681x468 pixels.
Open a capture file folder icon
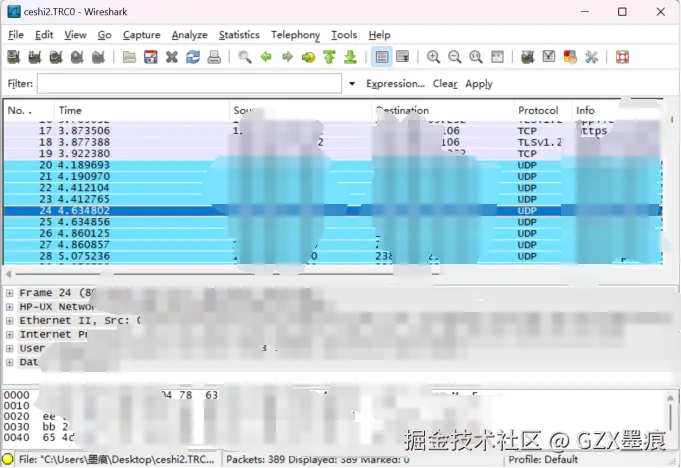[x=129, y=57]
